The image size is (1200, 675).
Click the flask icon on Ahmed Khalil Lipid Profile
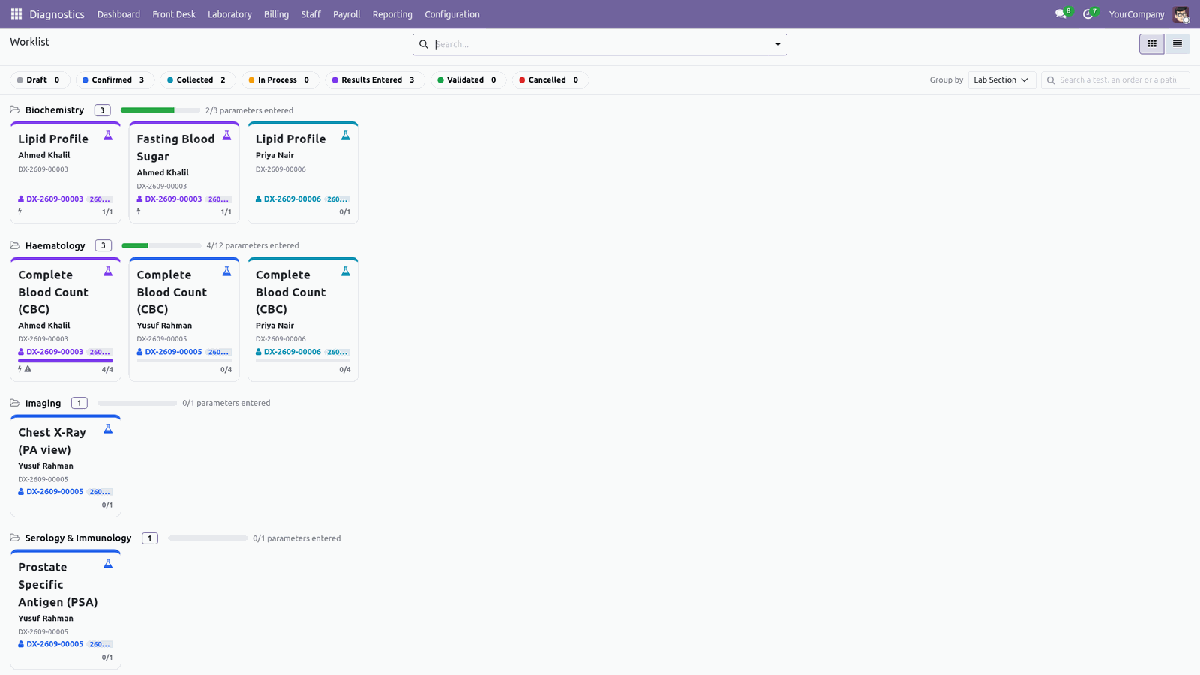(x=108, y=135)
